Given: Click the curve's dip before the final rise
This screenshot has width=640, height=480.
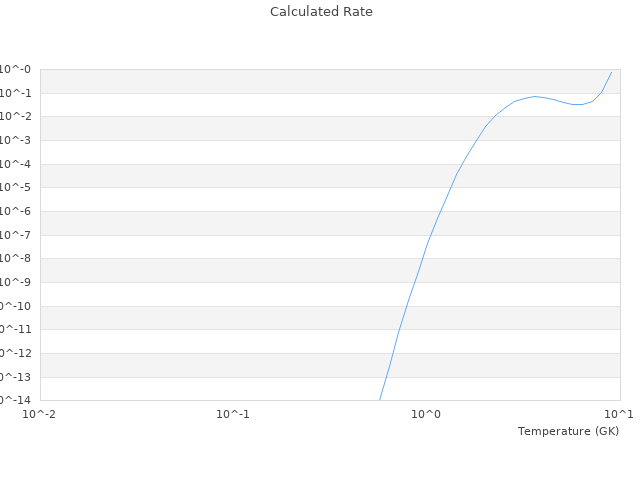Looking at the screenshot, I should pos(577,104).
